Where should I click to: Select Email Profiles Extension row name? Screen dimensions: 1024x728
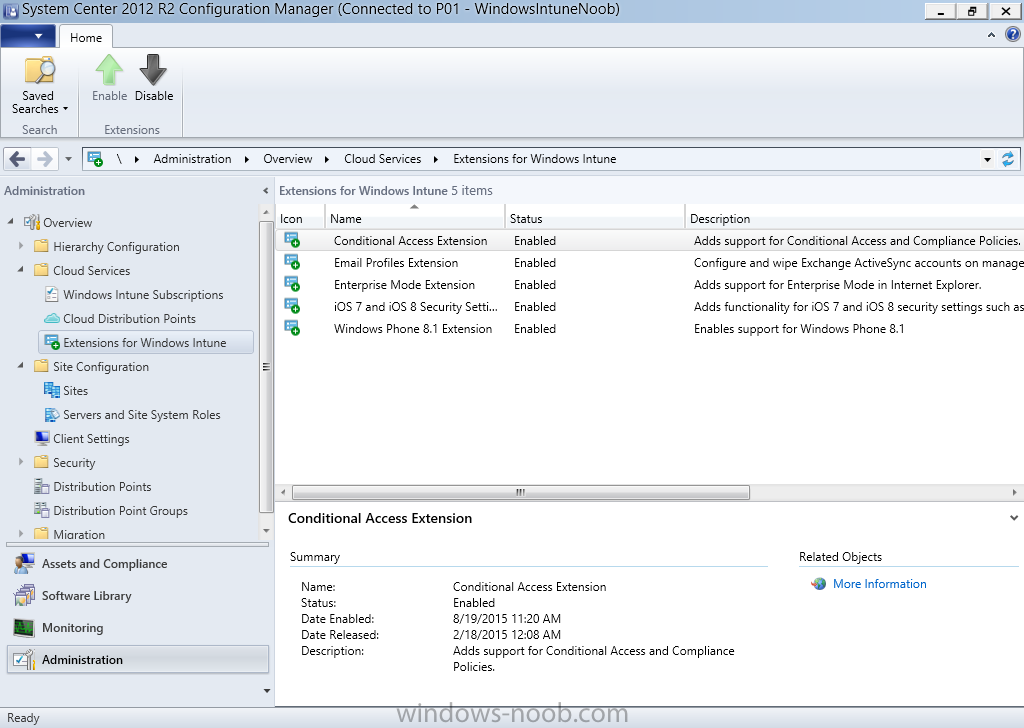click(396, 262)
